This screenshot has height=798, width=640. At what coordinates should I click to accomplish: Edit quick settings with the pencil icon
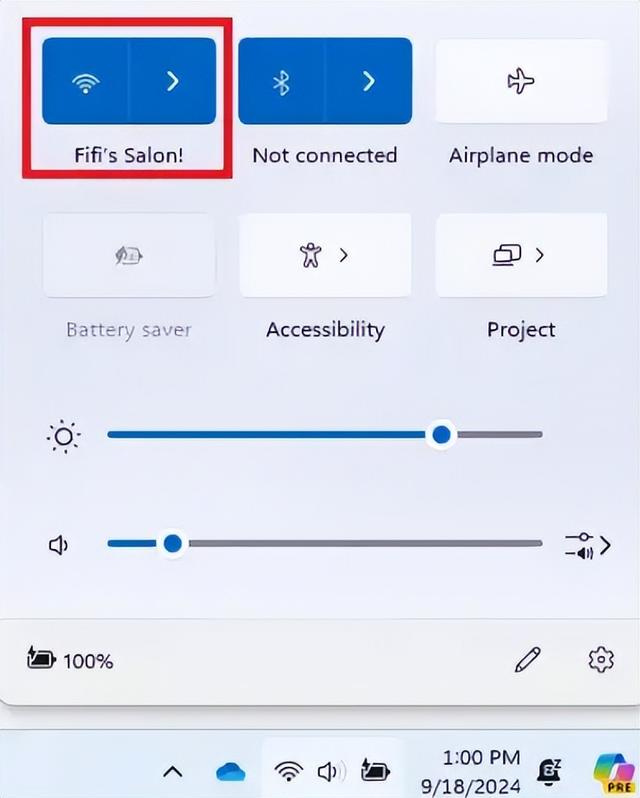point(528,660)
